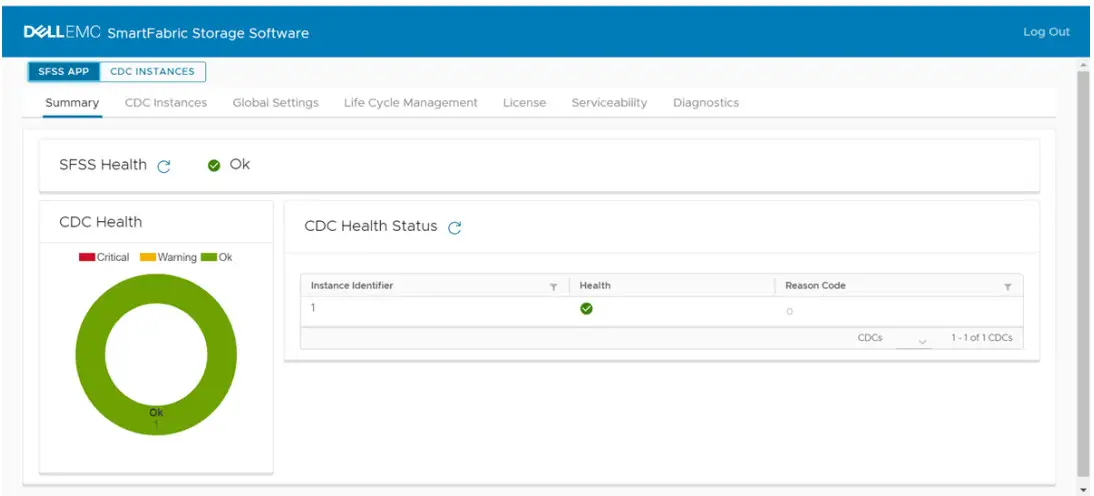Viewport: 1094px width, 496px height.
Task: Click the vertical scrollbar down arrow
Action: (x=1084, y=489)
